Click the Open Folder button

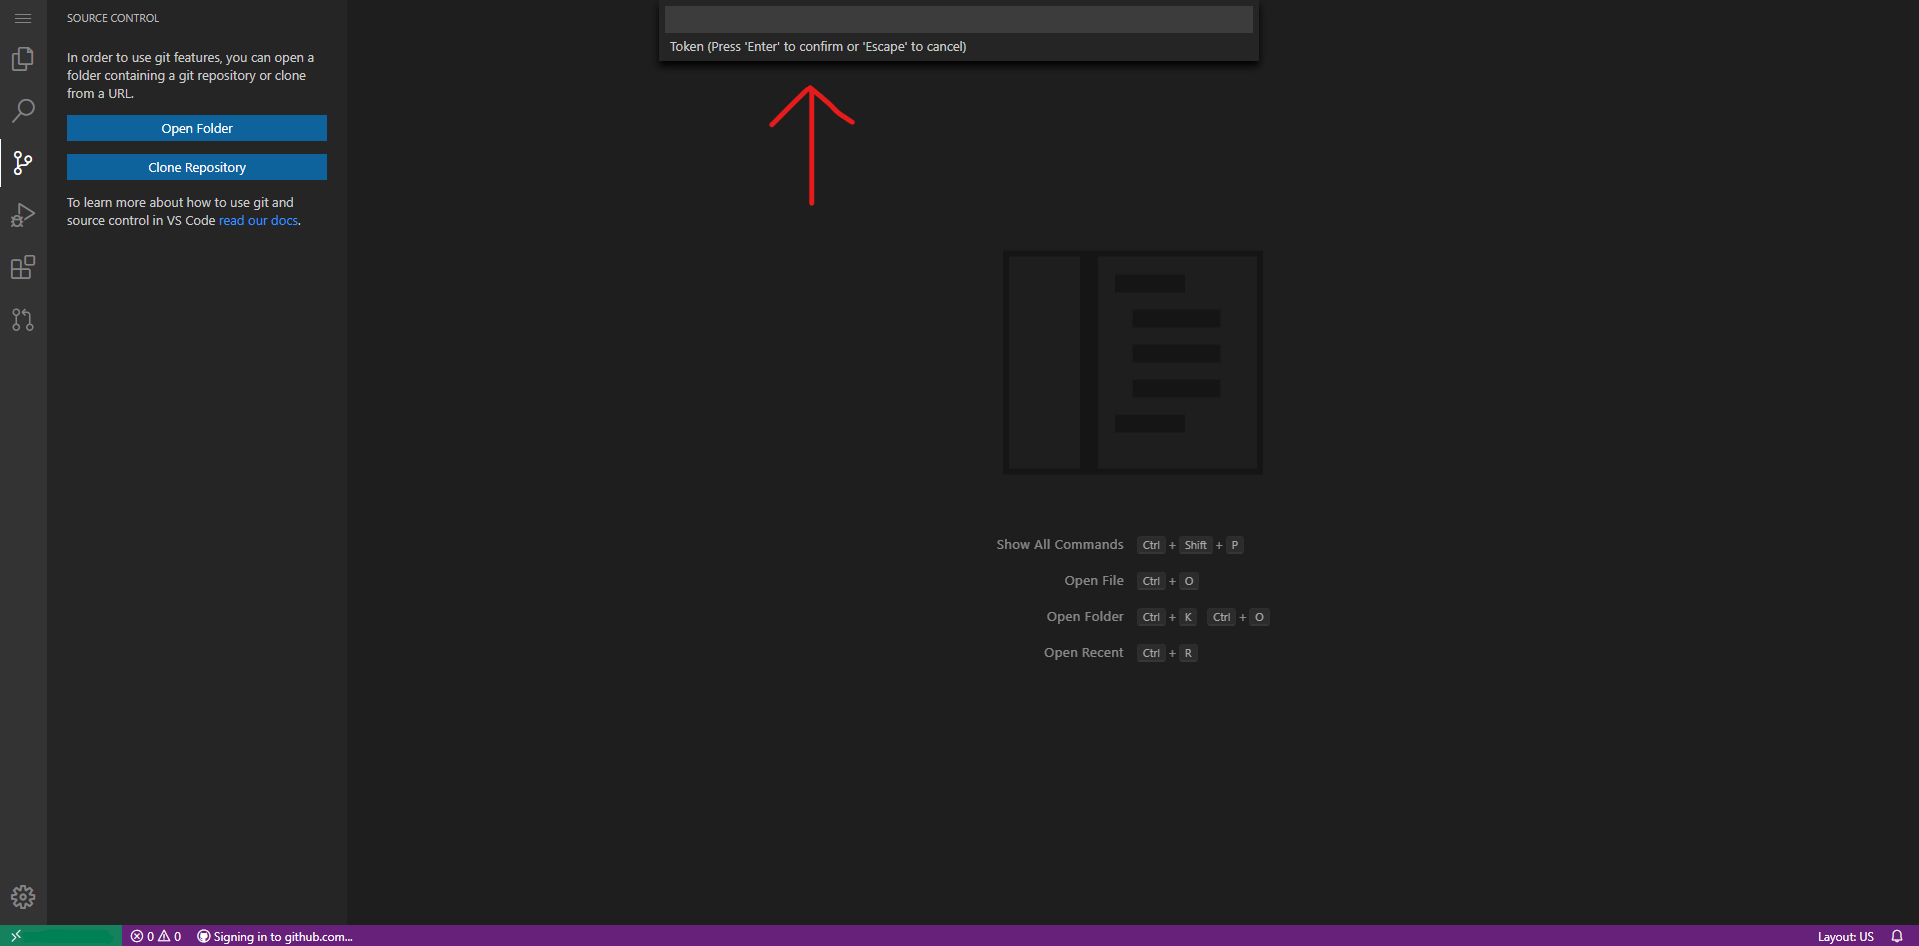(196, 128)
